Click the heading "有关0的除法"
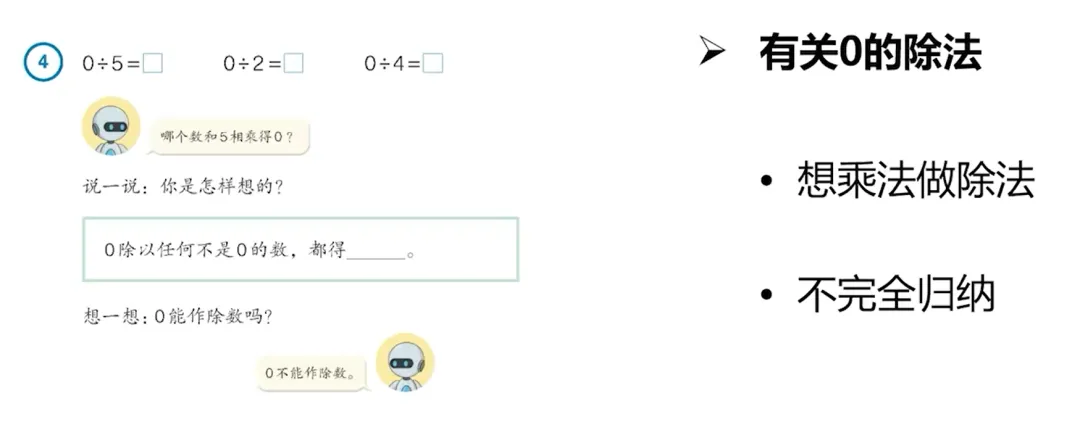The image size is (1080, 438). (x=869, y=53)
